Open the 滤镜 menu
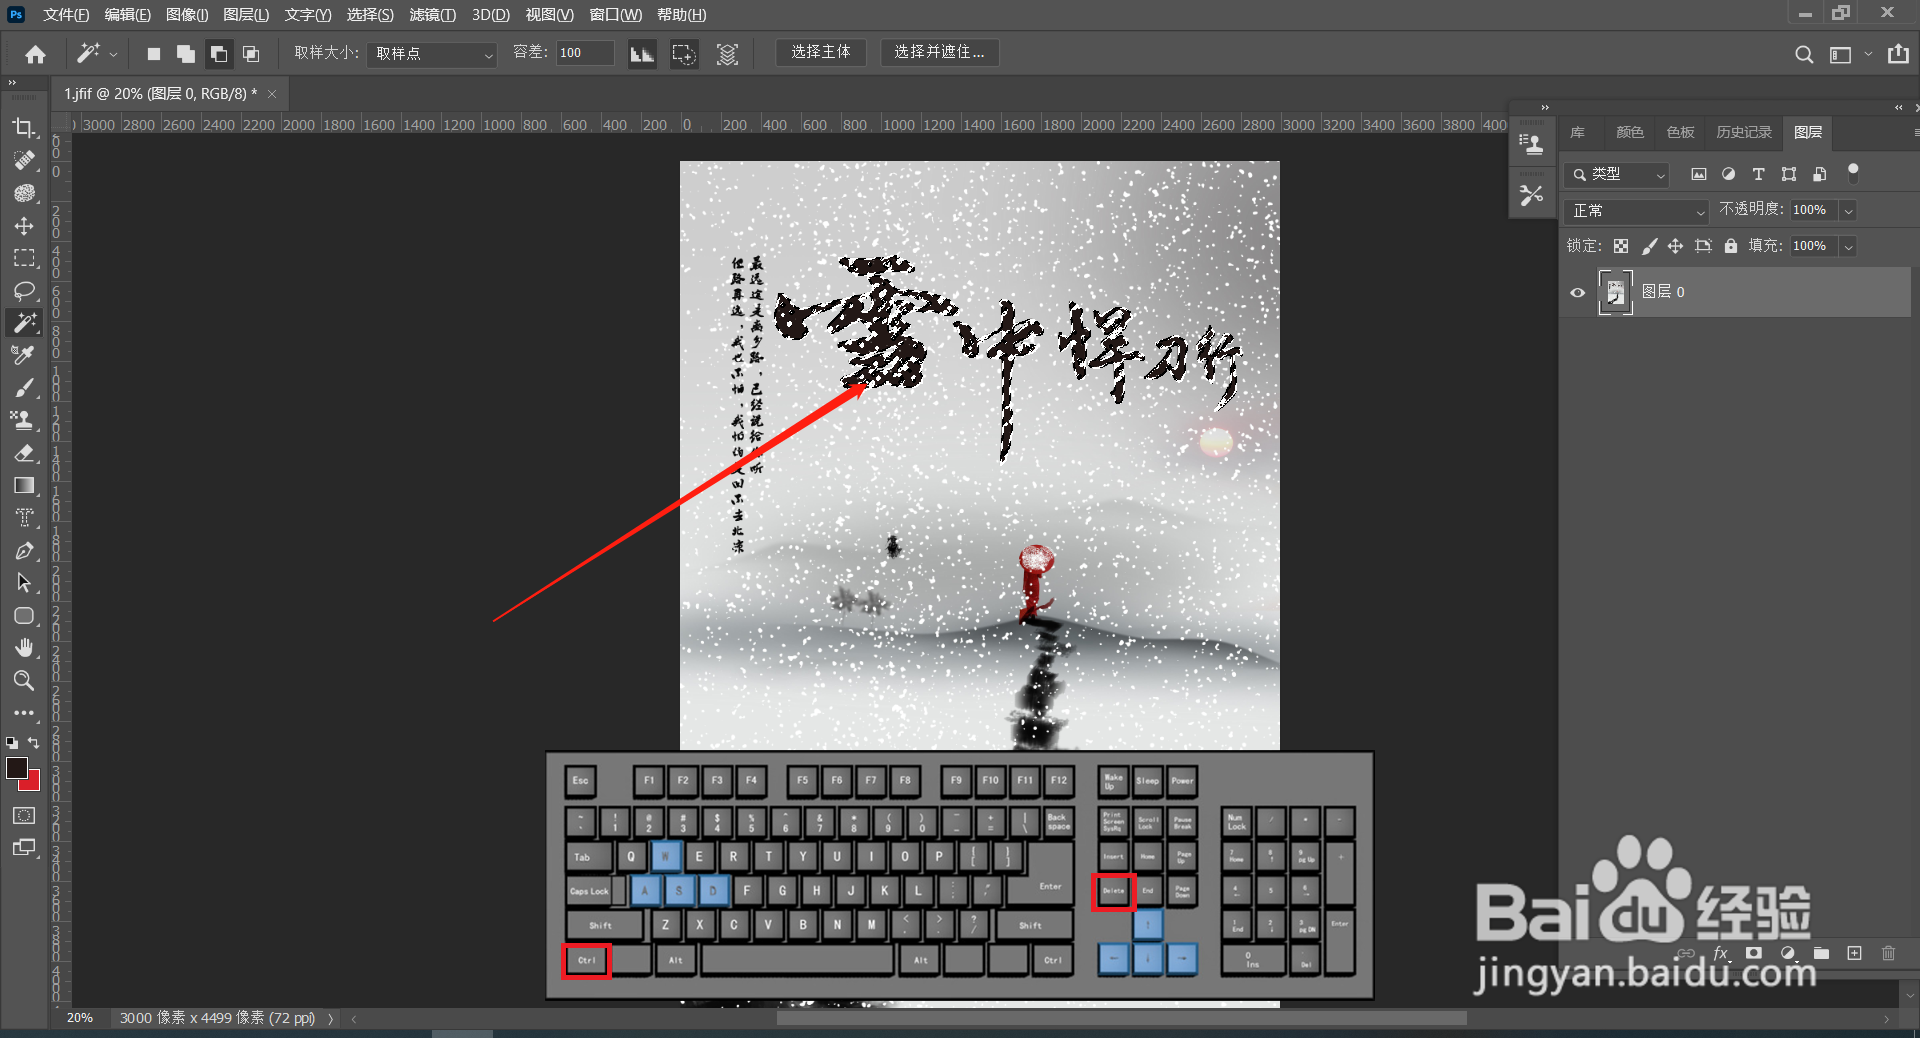The image size is (1920, 1038). point(432,15)
